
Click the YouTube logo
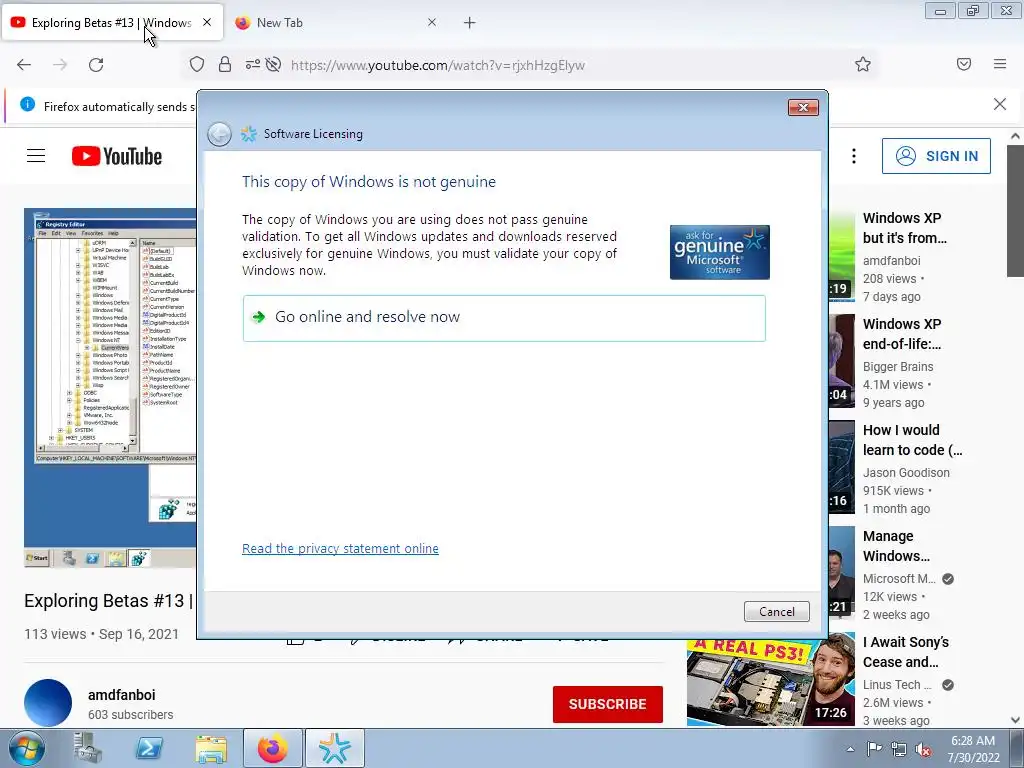tap(116, 156)
